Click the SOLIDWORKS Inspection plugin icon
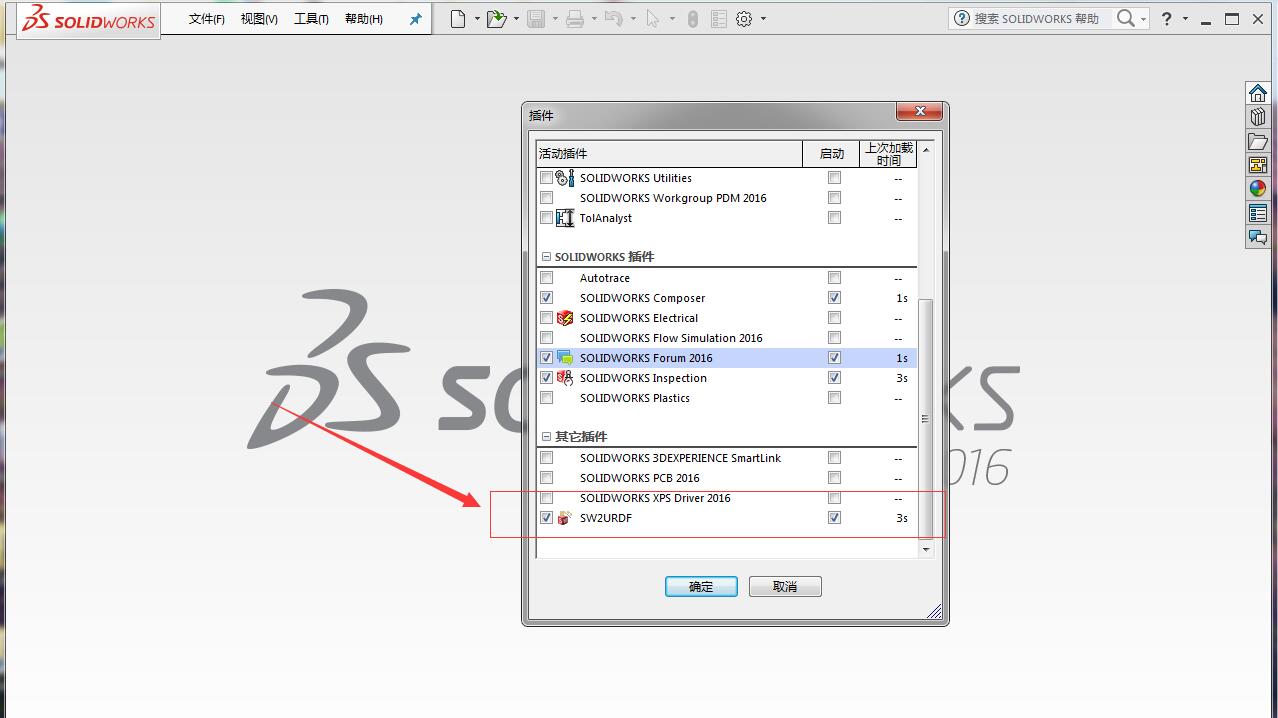This screenshot has height=718, width=1278. coord(565,378)
